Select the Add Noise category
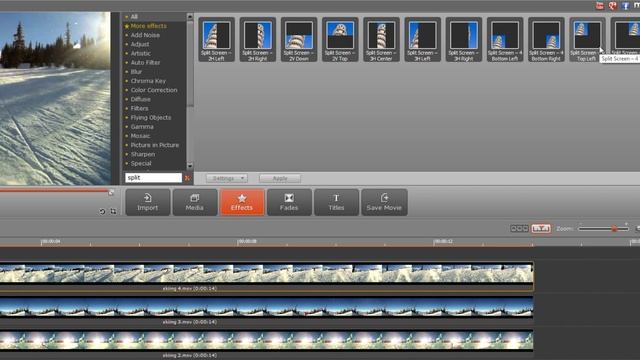 (145, 35)
